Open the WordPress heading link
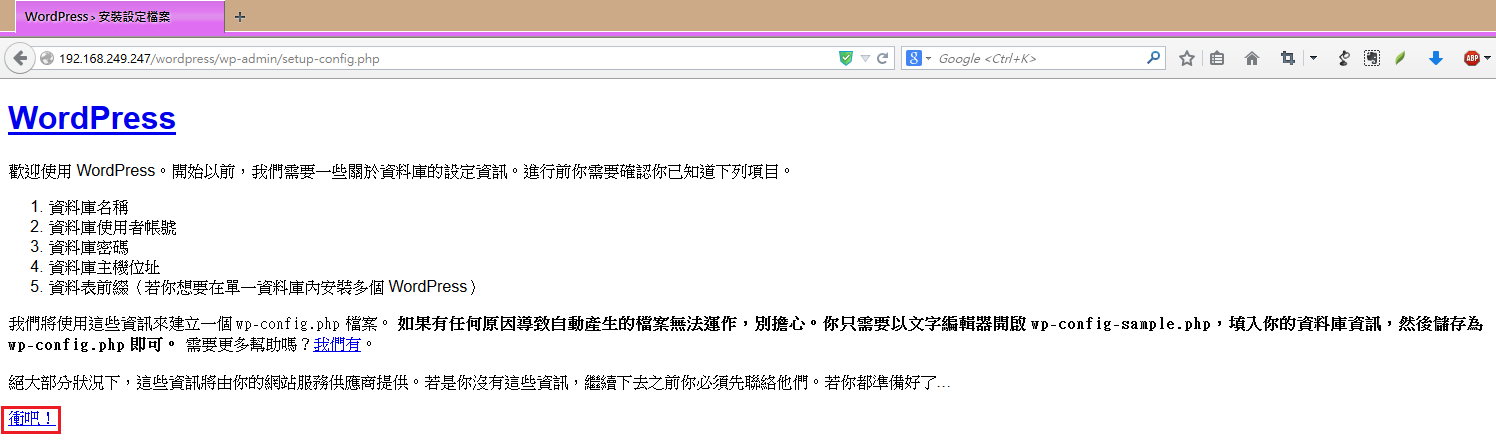The width and height of the screenshot is (1496, 448). [92, 118]
